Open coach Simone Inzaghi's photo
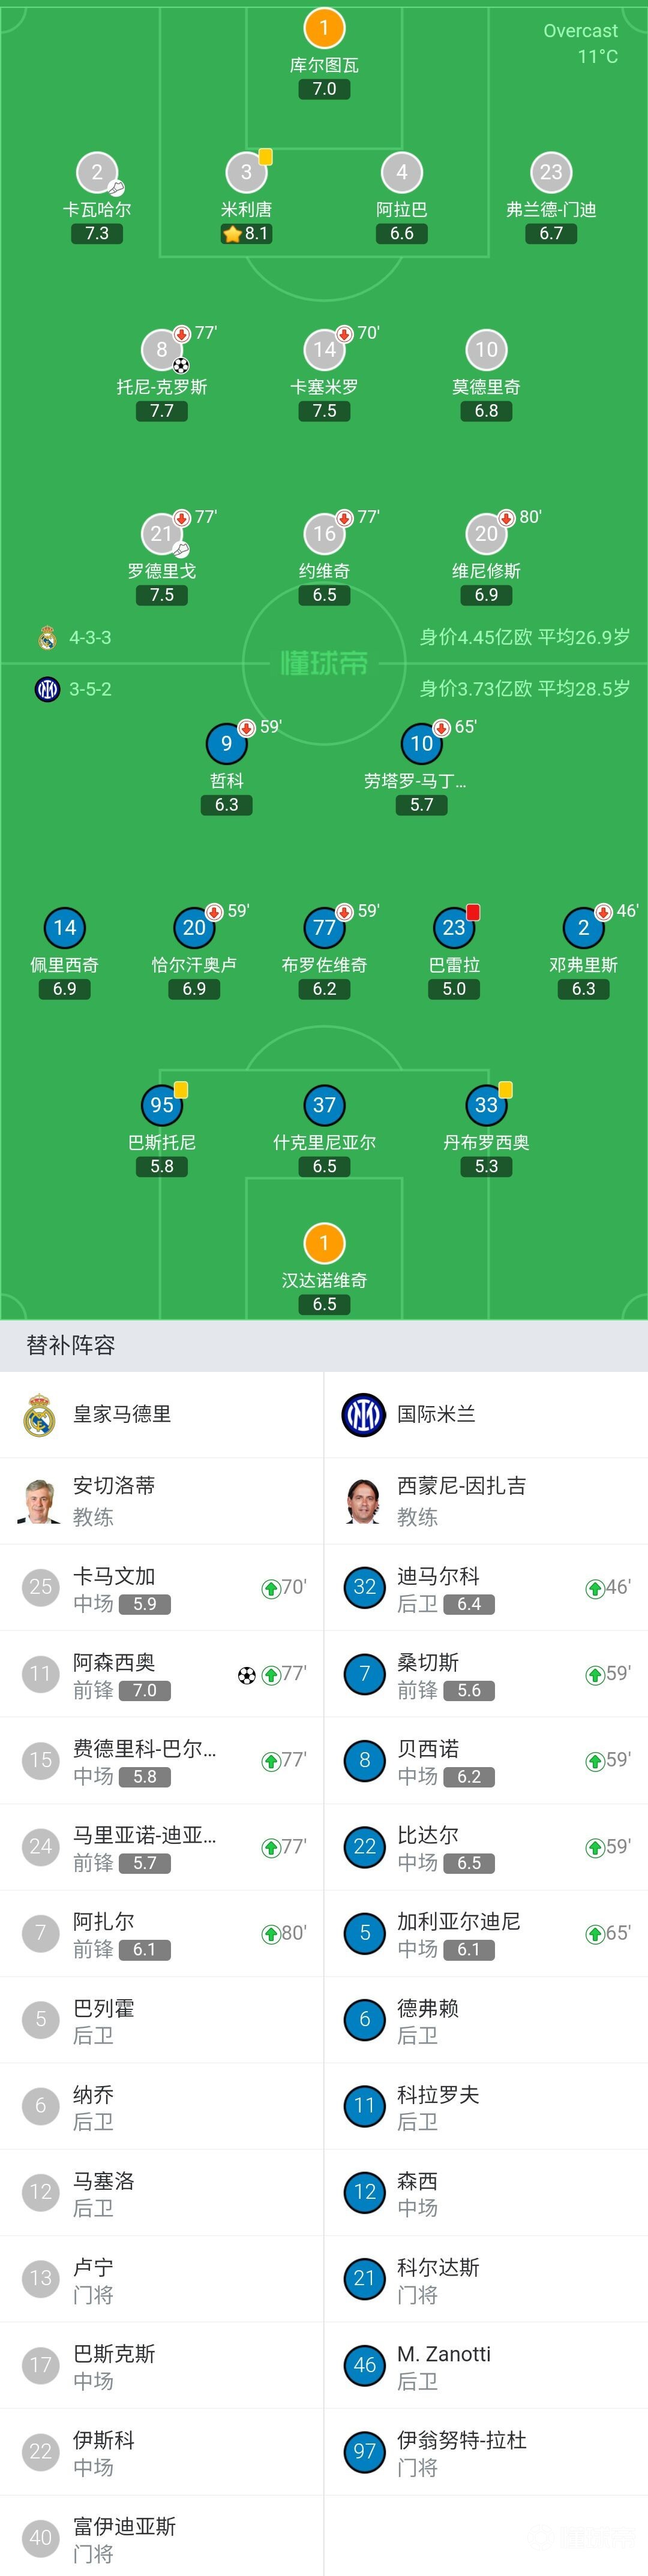 coord(364,1500)
